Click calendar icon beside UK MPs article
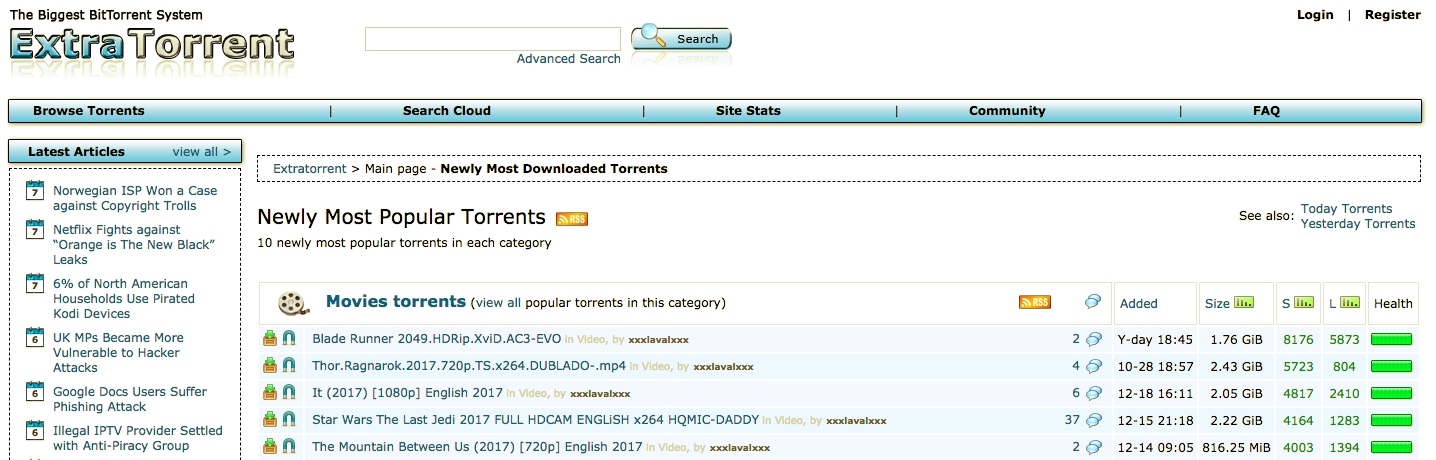 (35, 338)
